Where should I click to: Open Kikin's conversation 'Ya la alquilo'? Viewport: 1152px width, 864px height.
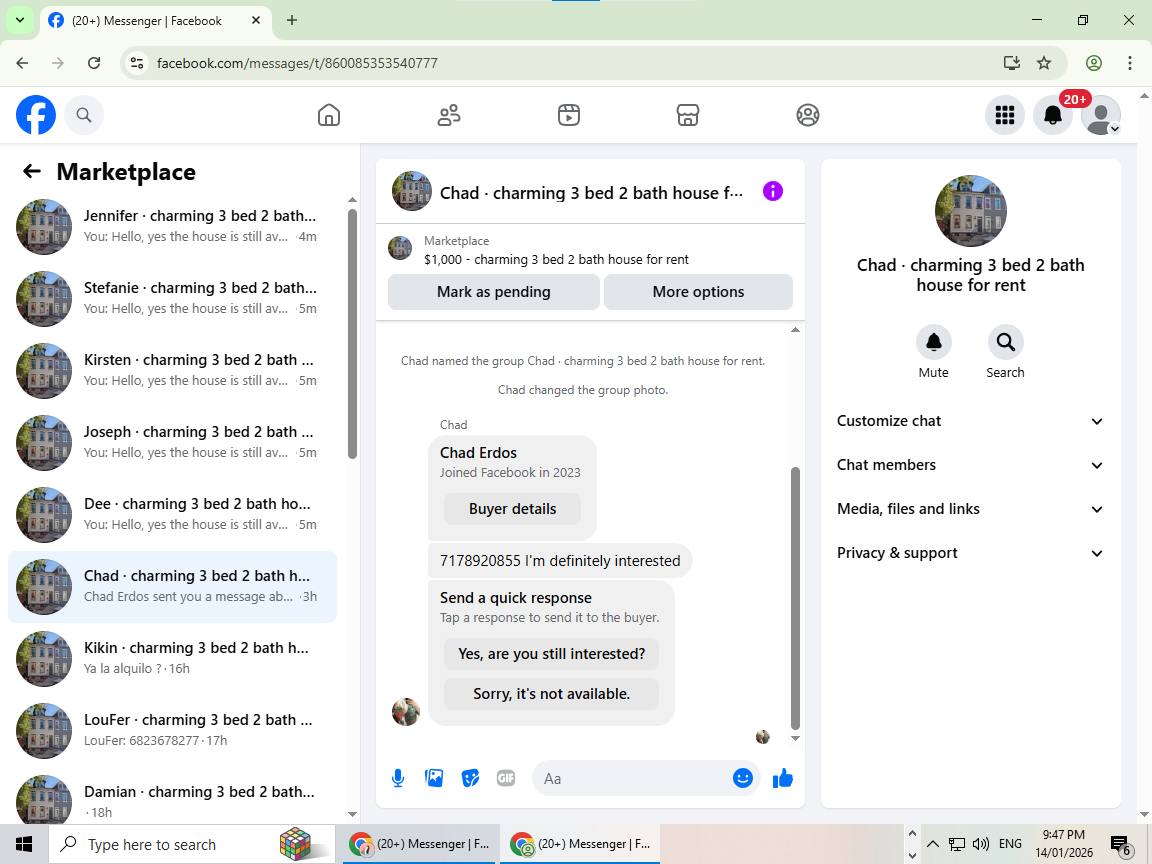(173, 658)
